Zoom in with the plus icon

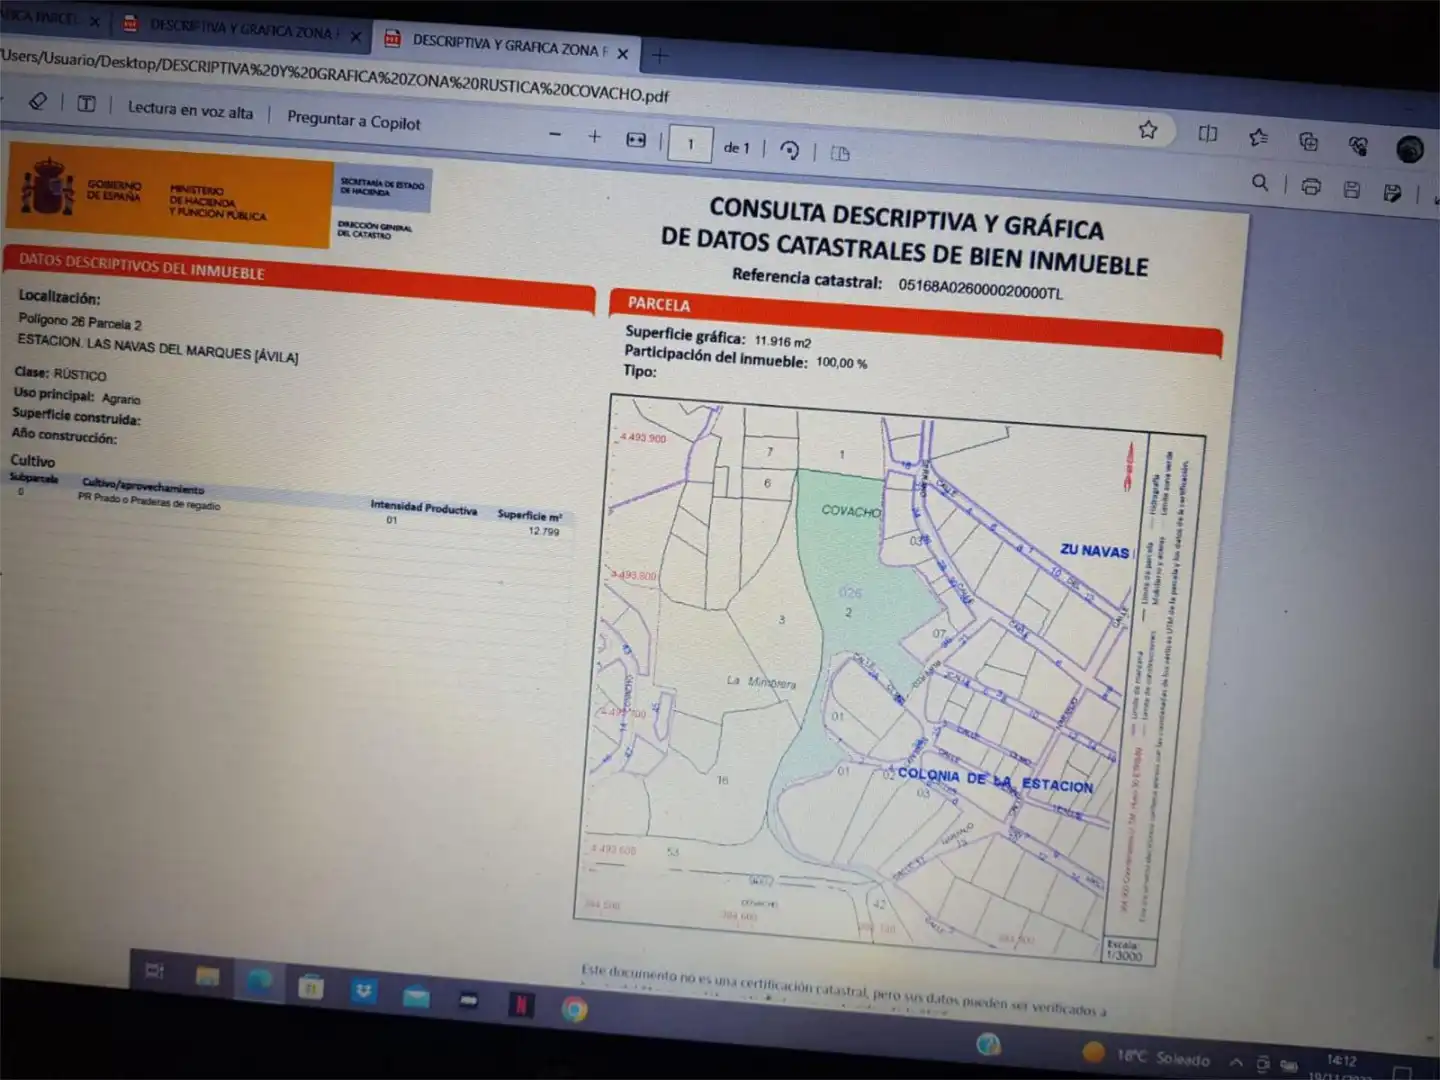(594, 136)
